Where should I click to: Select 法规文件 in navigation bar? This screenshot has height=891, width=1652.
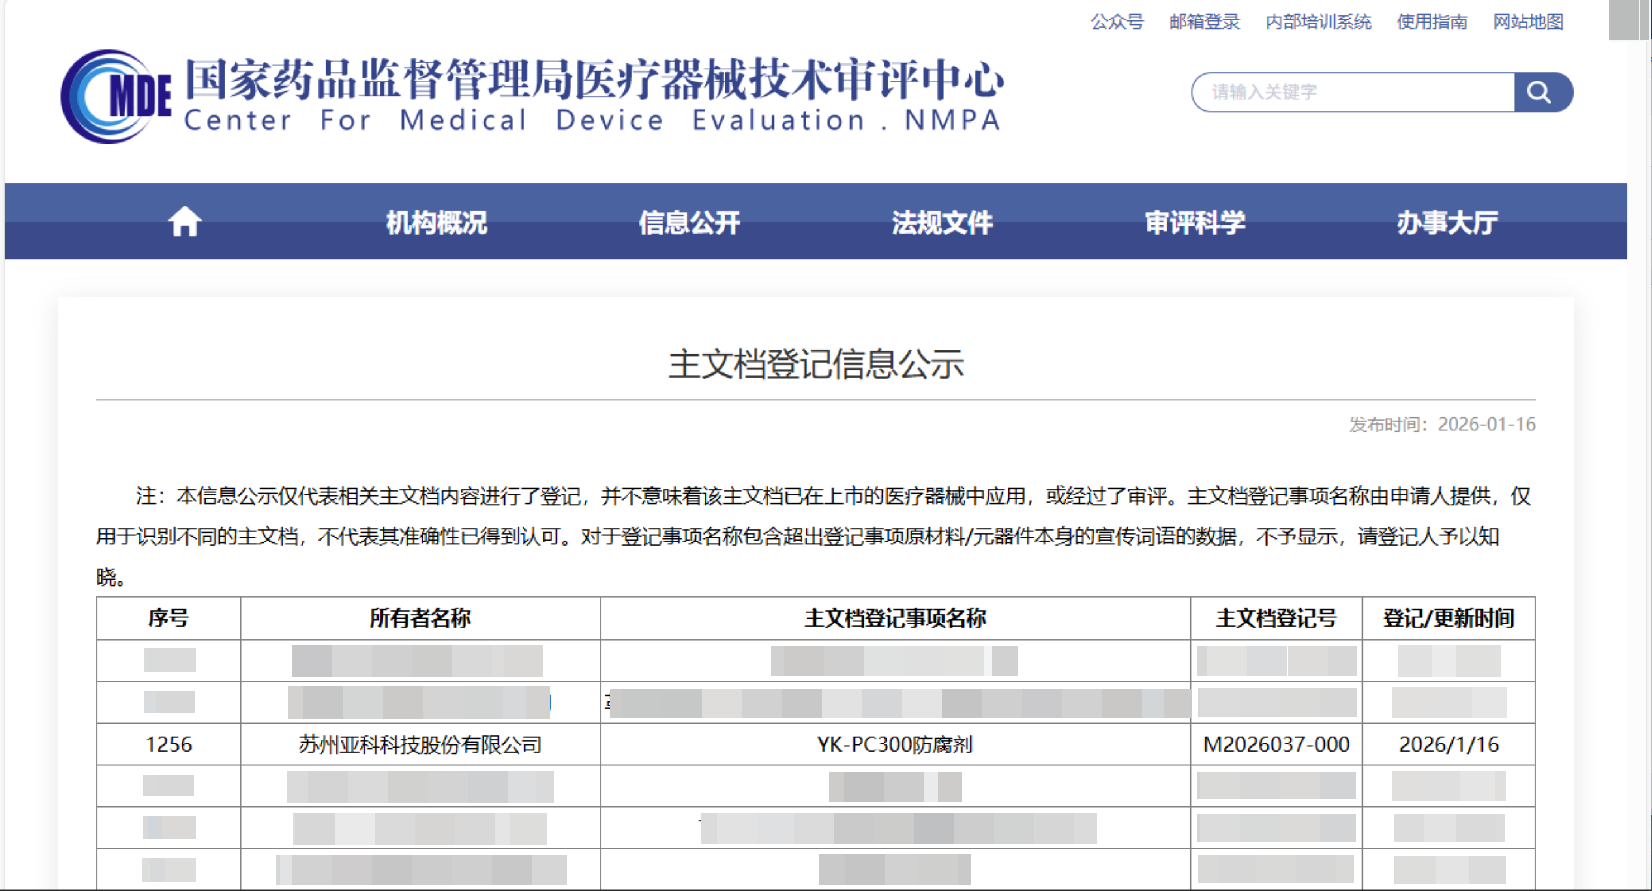[x=942, y=222]
